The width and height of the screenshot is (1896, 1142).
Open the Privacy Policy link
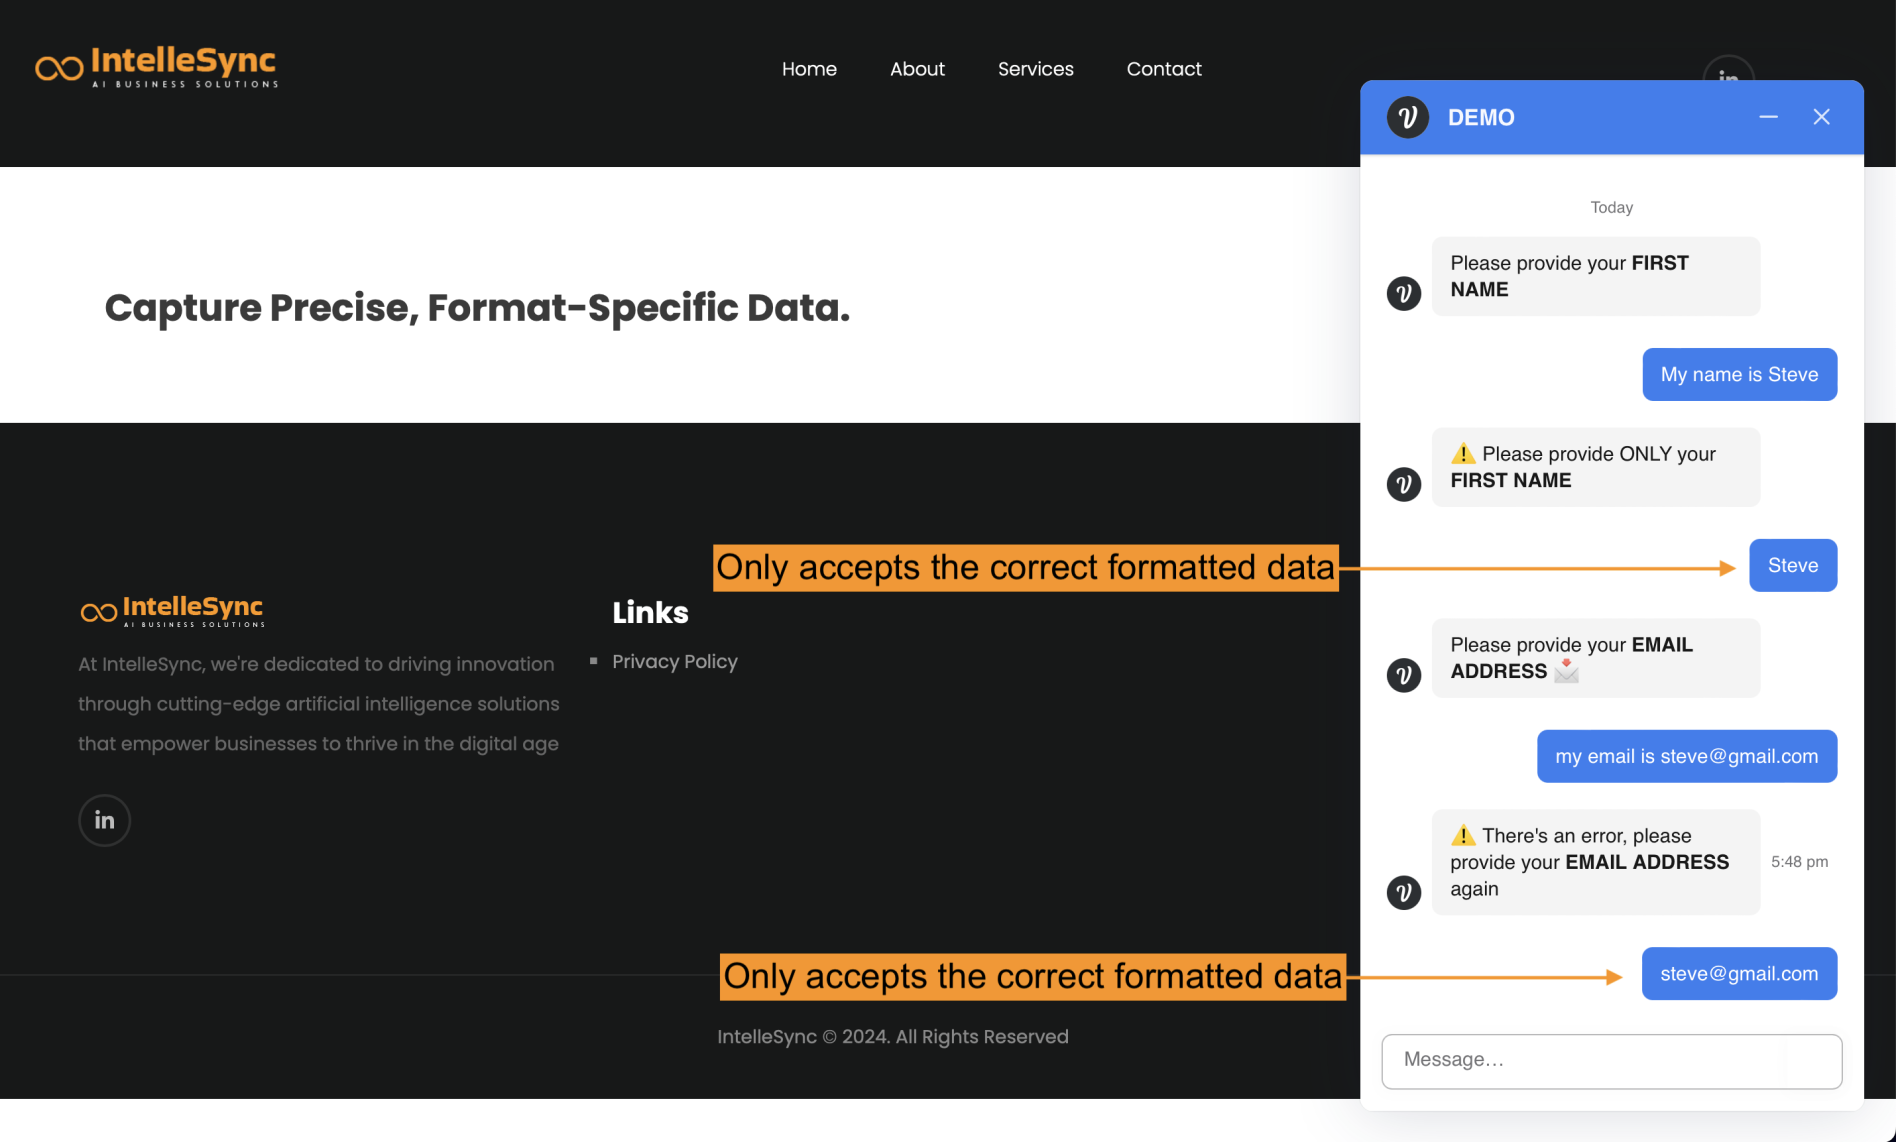click(x=675, y=661)
